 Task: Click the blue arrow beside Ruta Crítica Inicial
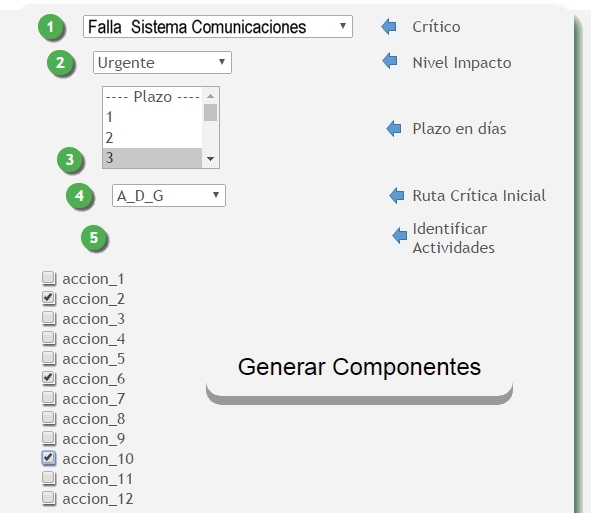pos(397,196)
